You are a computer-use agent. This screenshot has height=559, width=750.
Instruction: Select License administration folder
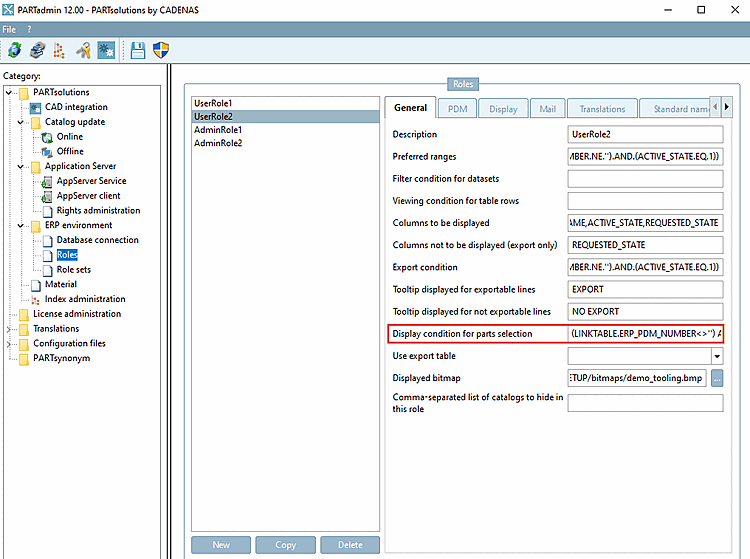[77, 314]
